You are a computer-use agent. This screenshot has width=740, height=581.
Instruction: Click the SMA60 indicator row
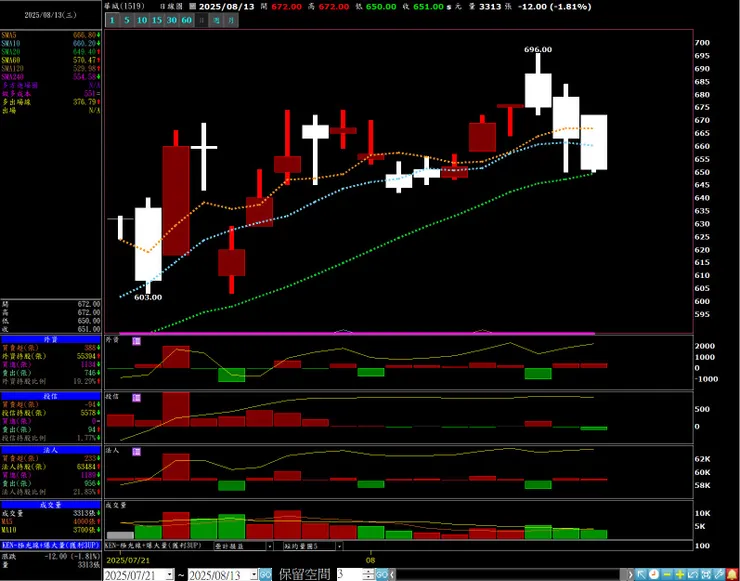(50, 60)
